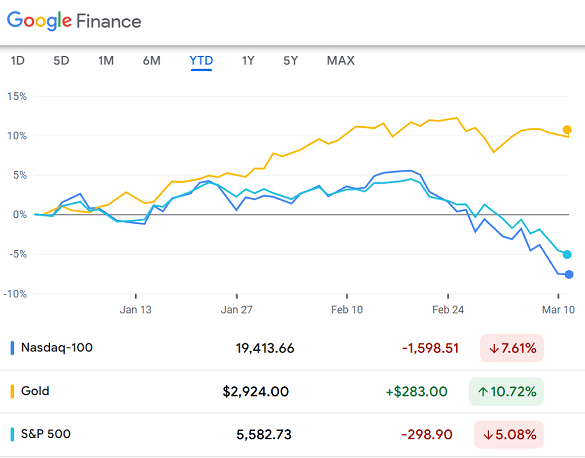Screen dimensions: 585x458
Task: Click the 15% y-axis label
Action: (x=17, y=96)
